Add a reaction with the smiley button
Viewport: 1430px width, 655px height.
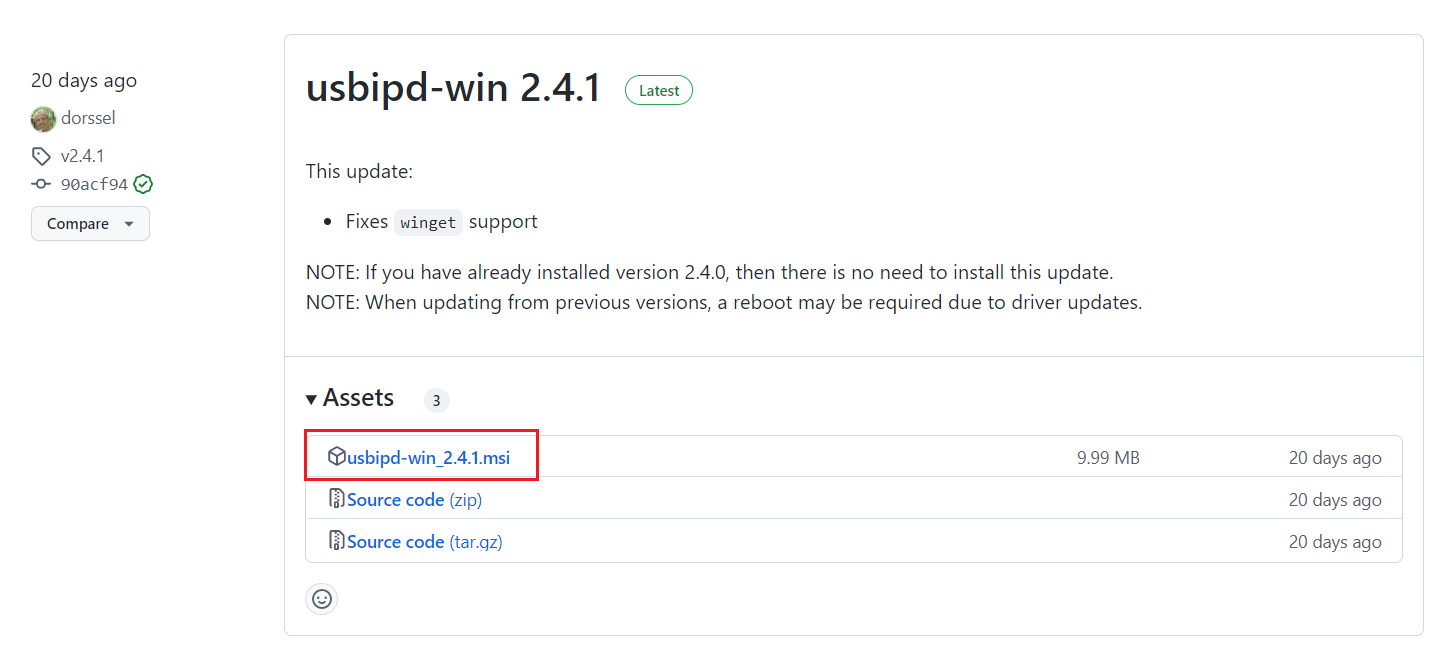click(x=322, y=599)
